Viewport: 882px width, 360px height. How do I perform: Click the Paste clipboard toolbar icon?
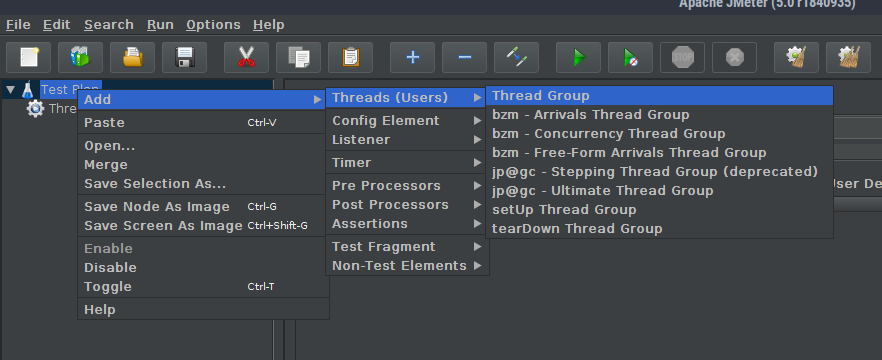[x=350, y=57]
